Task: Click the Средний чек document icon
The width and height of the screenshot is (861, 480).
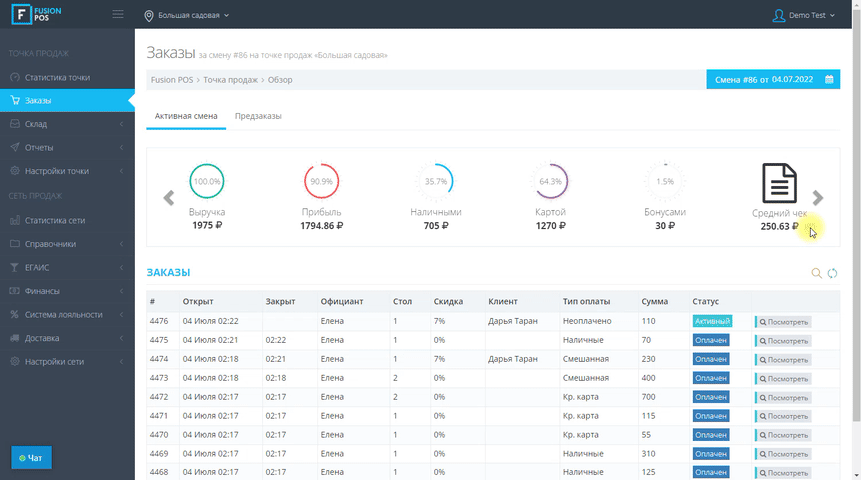Action: pos(779,183)
